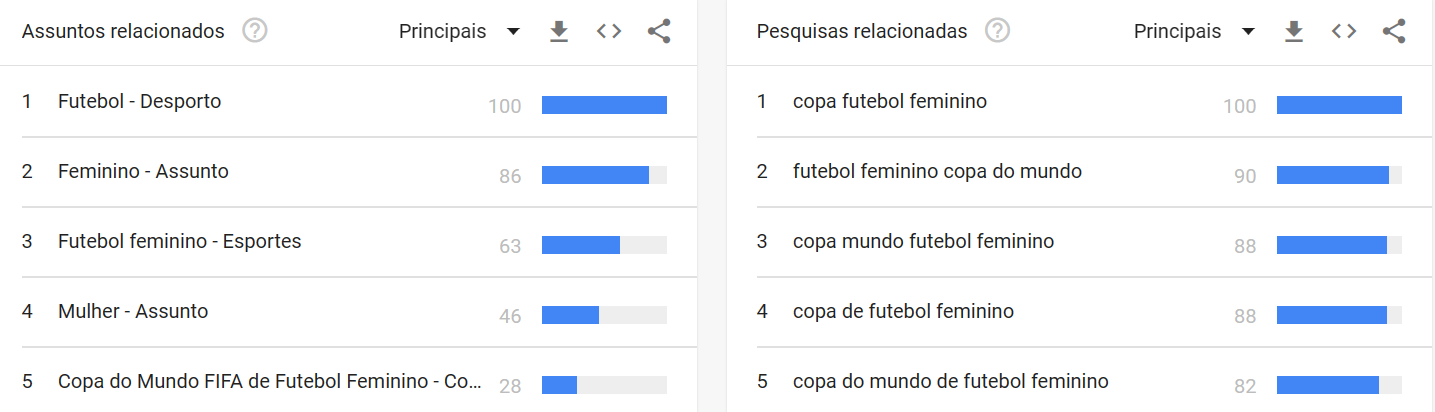This screenshot has height=412, width=1435.
Task: Share the Pesquisas relacionadas card
Action: click(1394, 32)
